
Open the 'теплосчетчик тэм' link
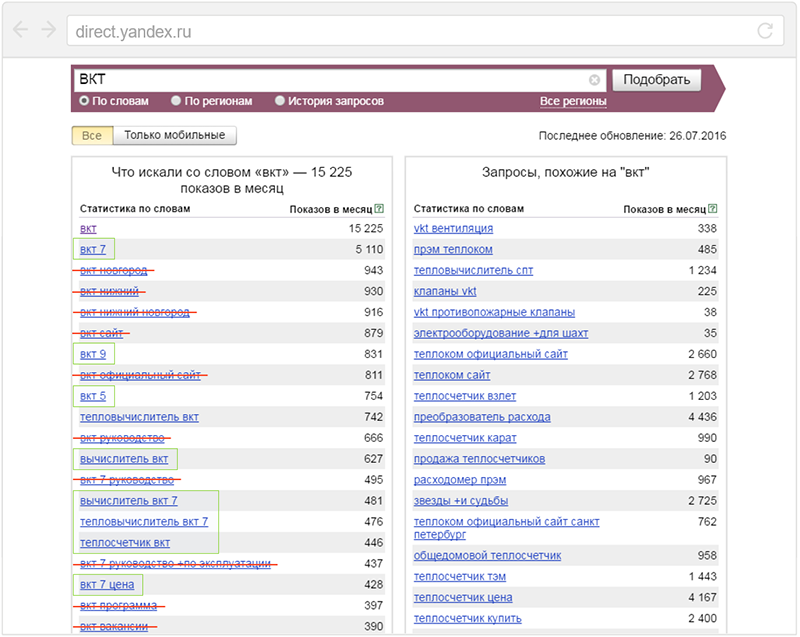click(x=460, y=576)
